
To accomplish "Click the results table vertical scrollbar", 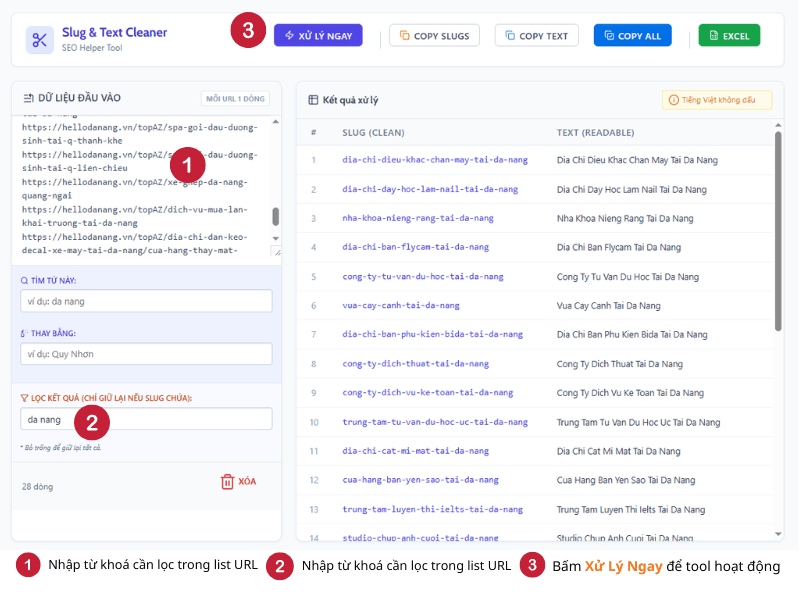I will [x=778, y=230].
